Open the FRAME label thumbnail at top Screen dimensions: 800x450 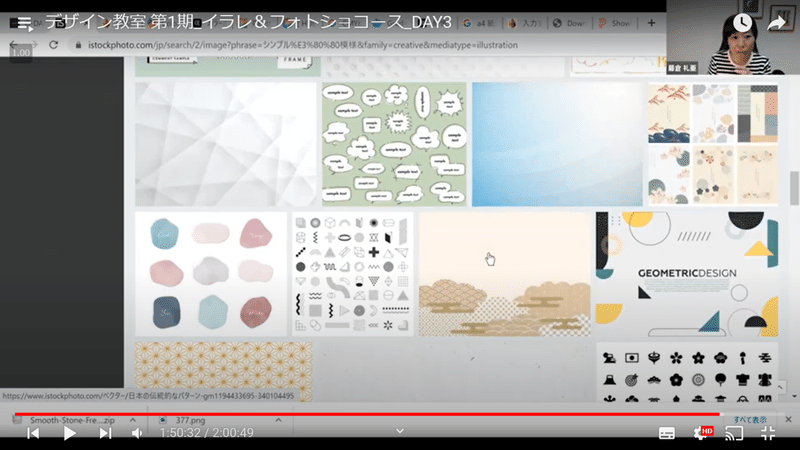click(x=228, y=66)
